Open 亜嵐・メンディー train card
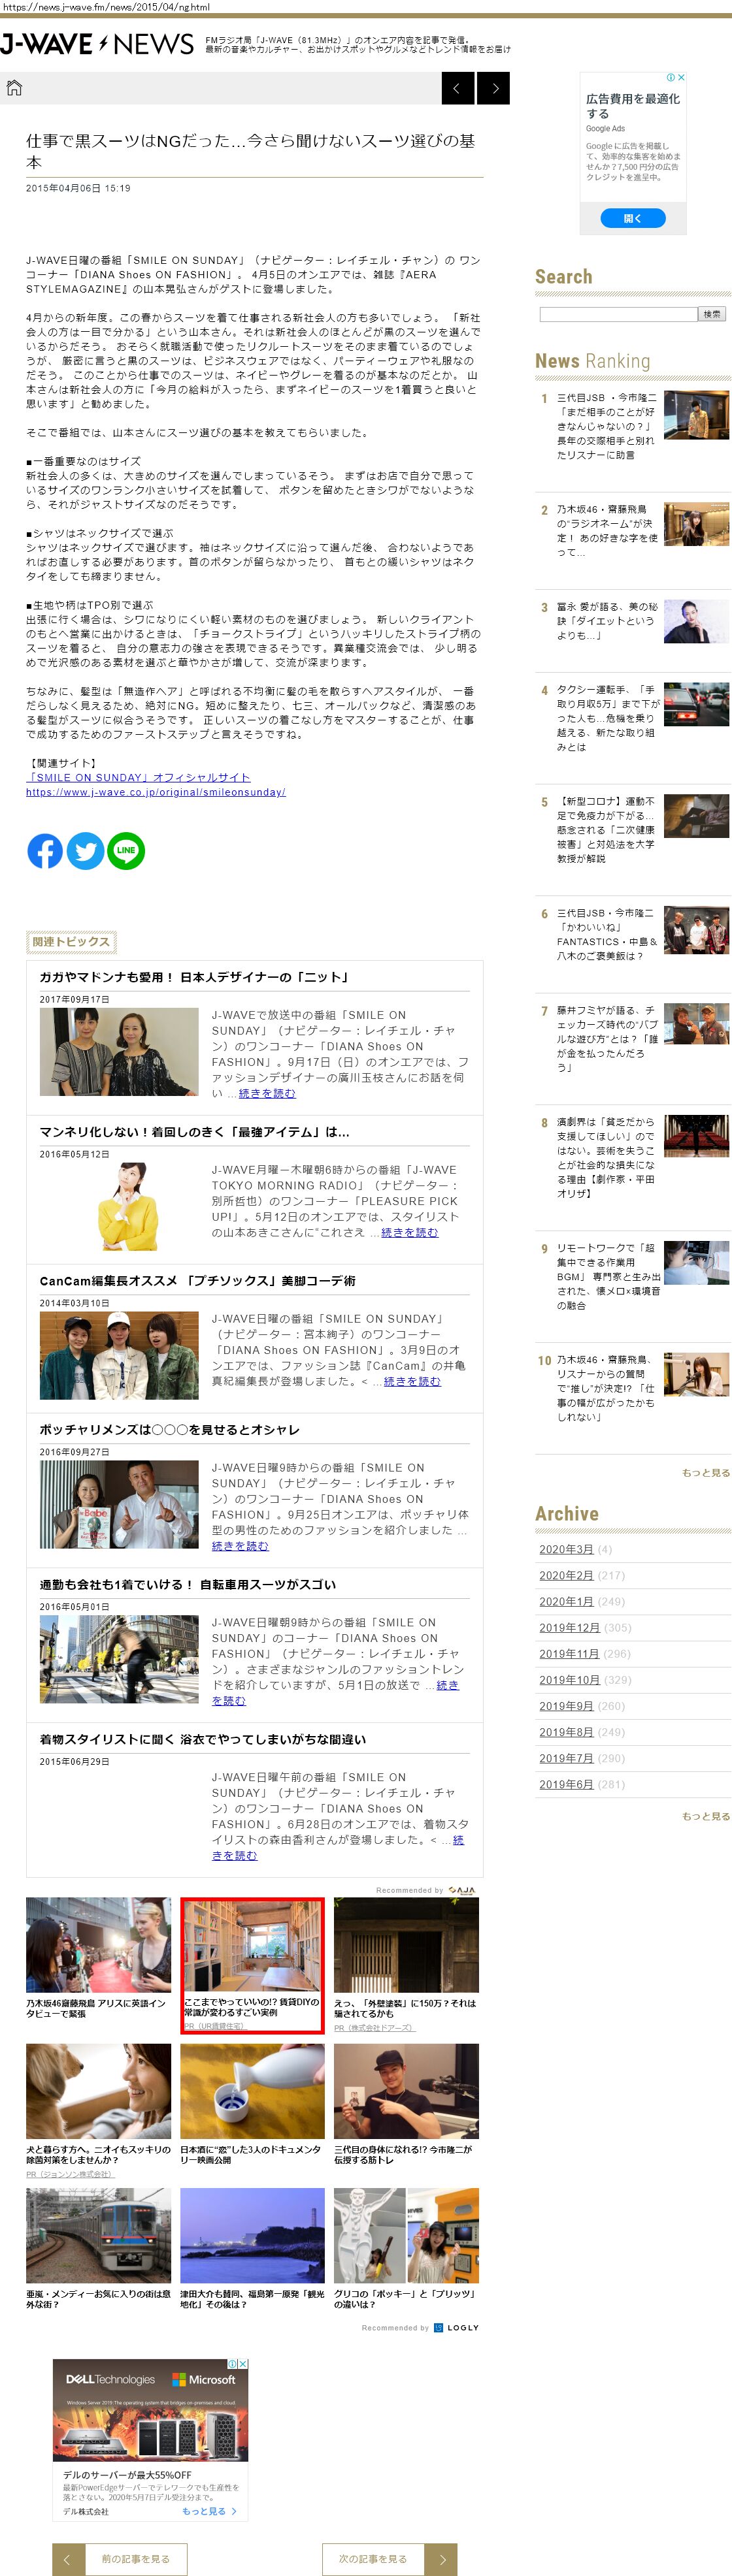 pyautogui.click(x=98, y=2249)
